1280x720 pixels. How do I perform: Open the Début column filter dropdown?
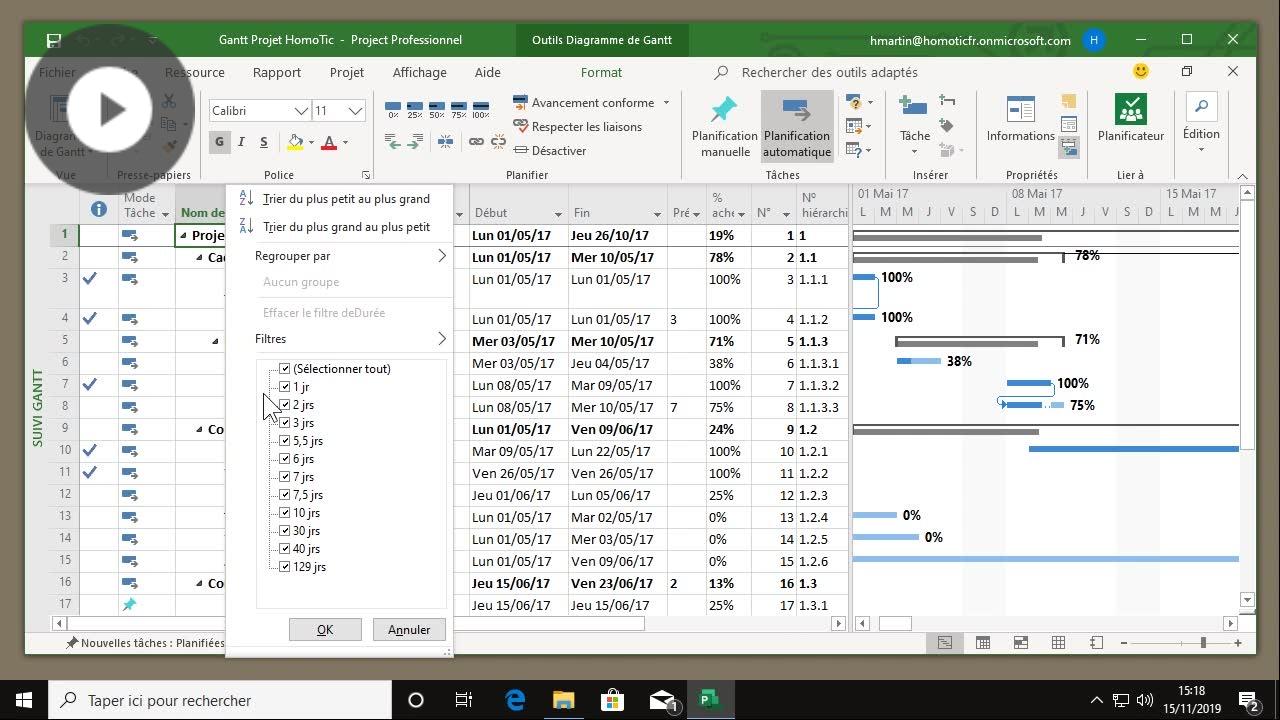point(558,214)
